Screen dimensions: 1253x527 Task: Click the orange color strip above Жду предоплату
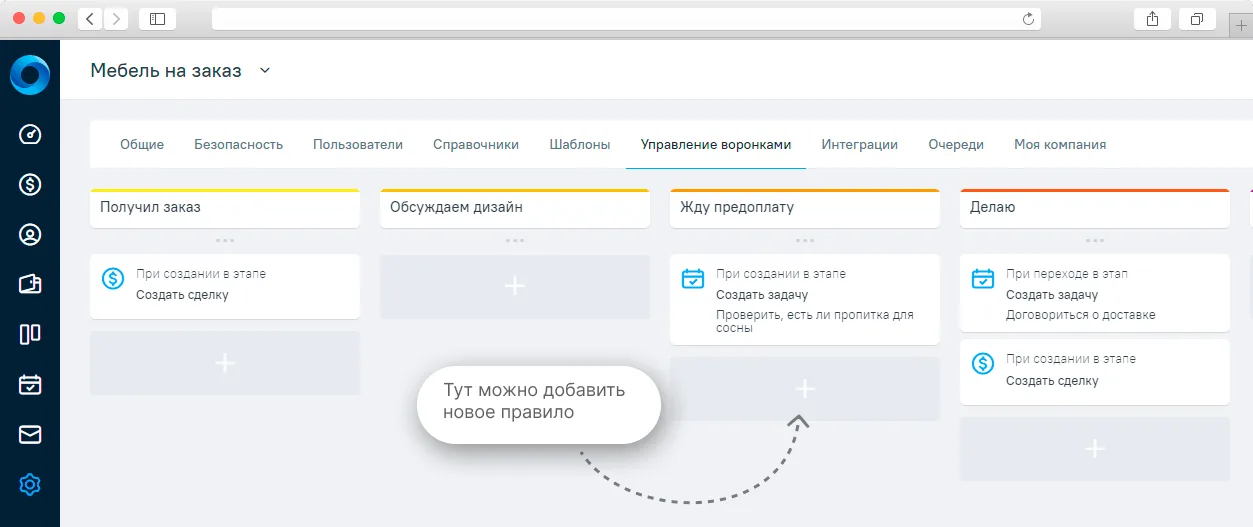805,190
